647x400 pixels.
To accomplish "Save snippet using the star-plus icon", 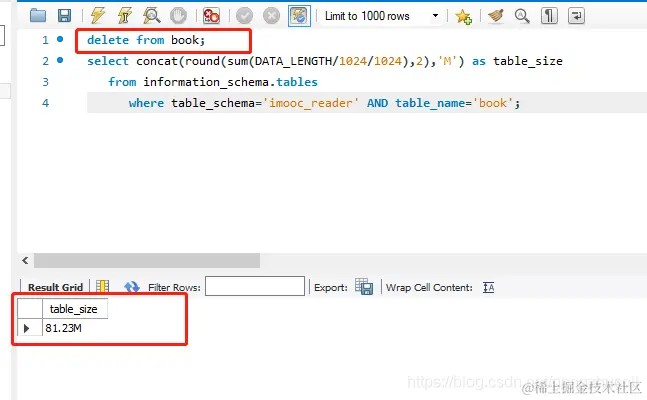I will 463,17.
